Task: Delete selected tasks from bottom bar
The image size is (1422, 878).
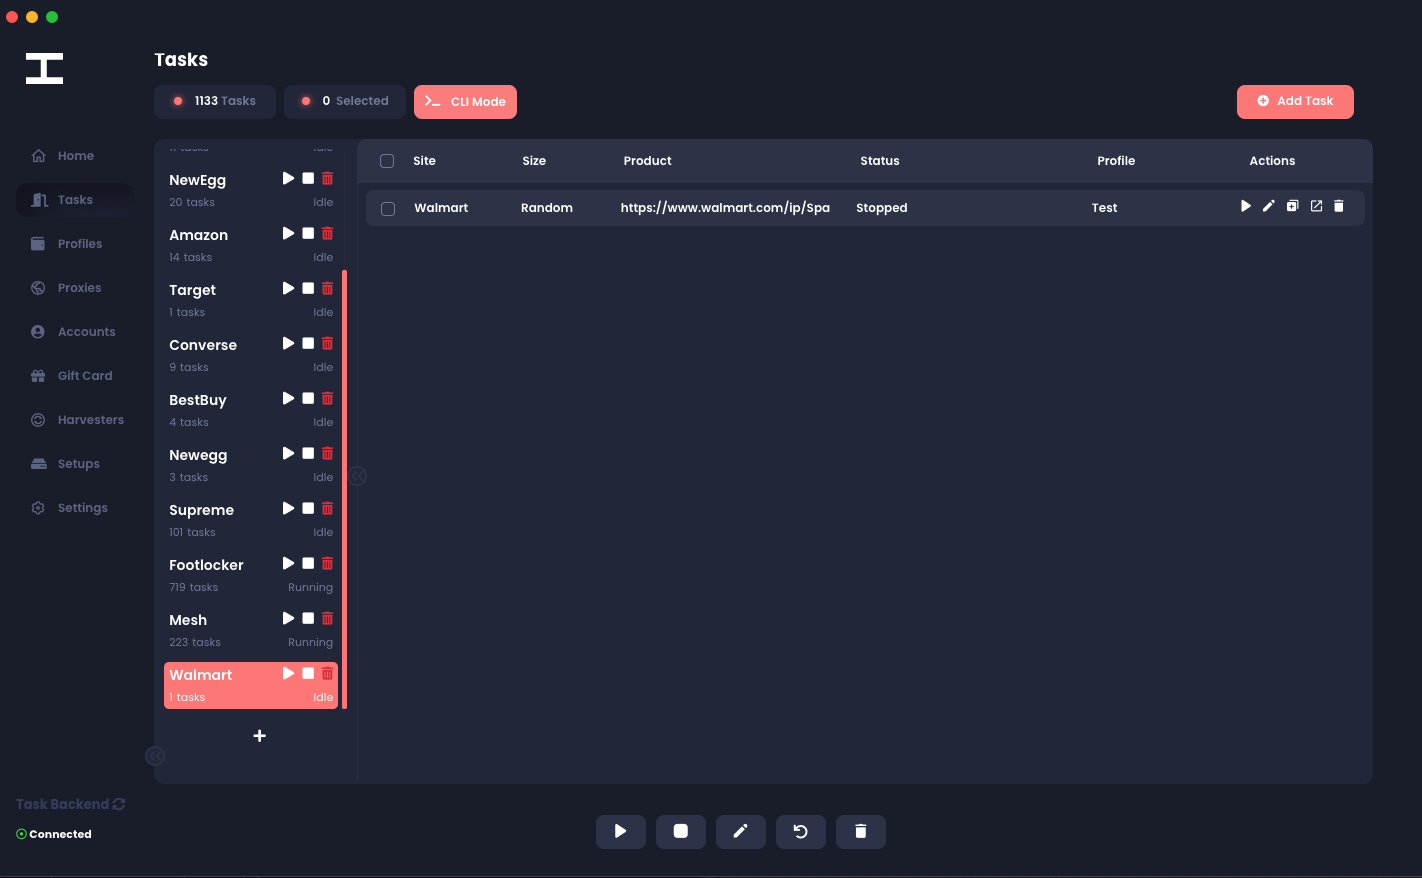Action: (x=861, y=831)
